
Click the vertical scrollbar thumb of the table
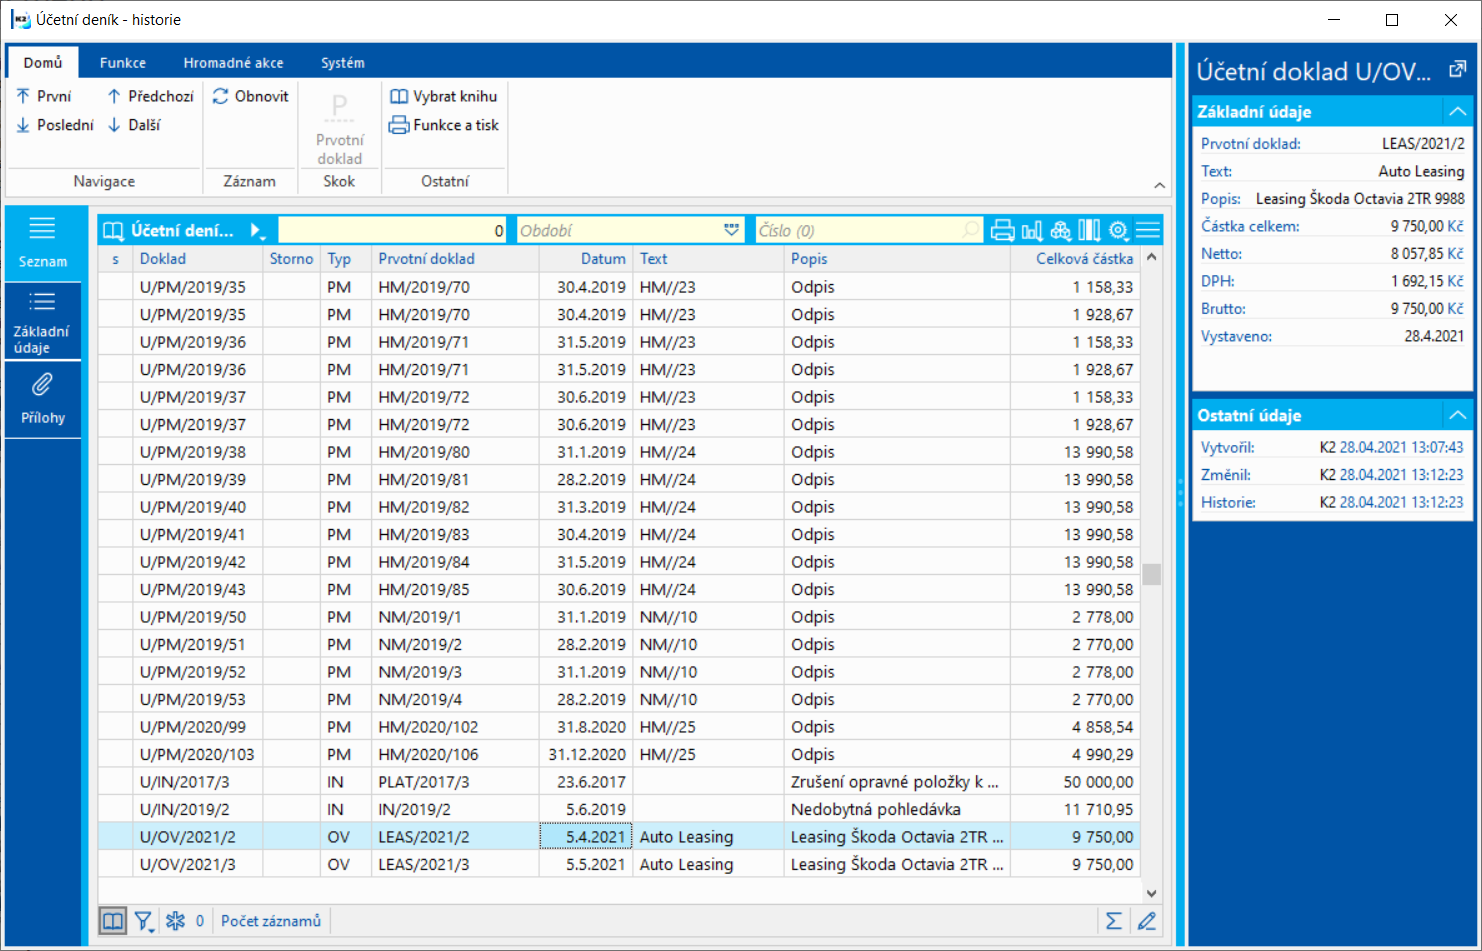pos(1152,574)
